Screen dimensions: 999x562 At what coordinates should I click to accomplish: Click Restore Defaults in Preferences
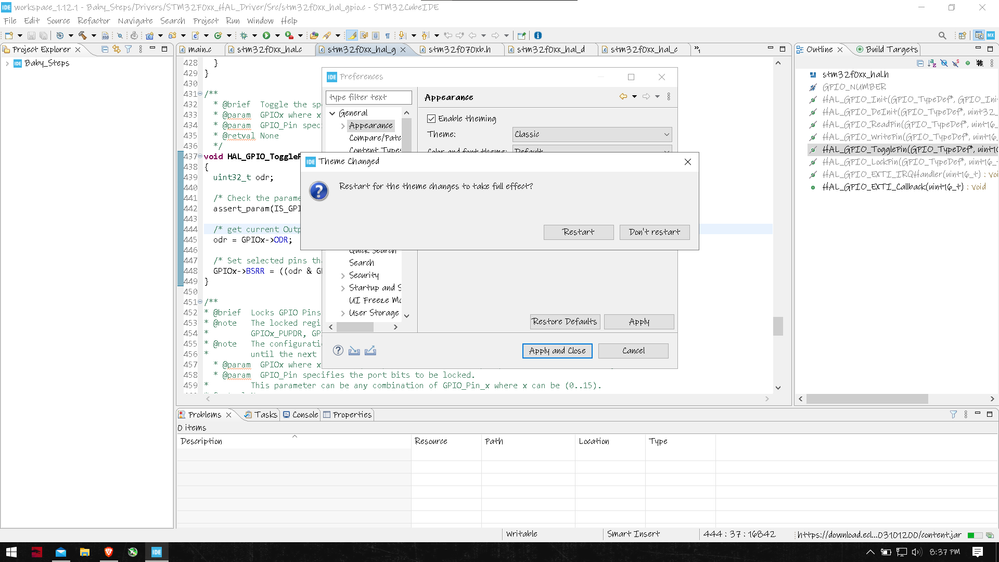564,322
